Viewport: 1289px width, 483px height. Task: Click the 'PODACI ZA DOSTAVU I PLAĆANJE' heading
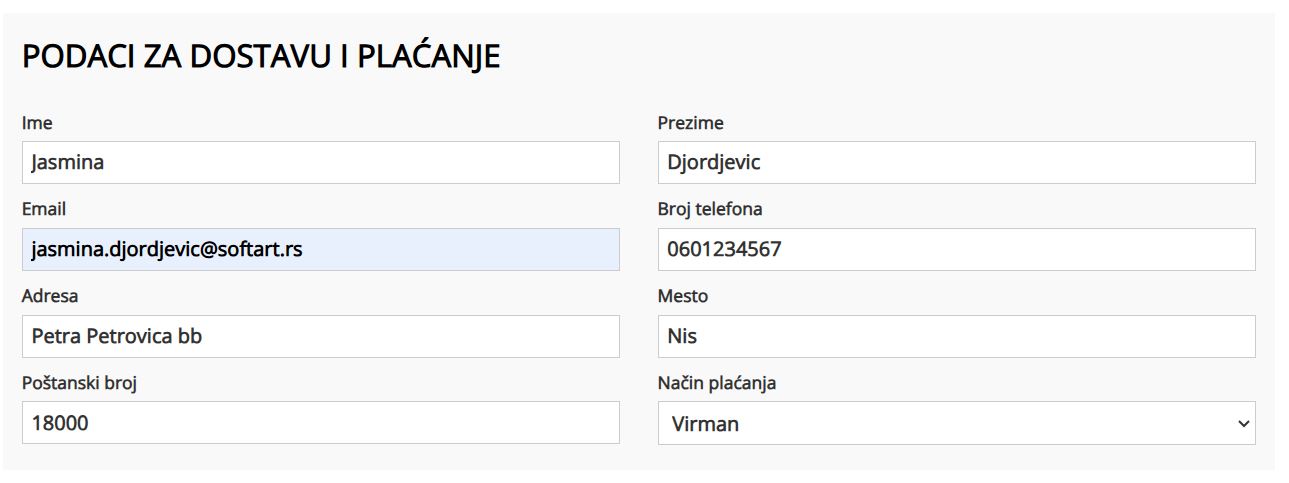click(x=261, y=58)
